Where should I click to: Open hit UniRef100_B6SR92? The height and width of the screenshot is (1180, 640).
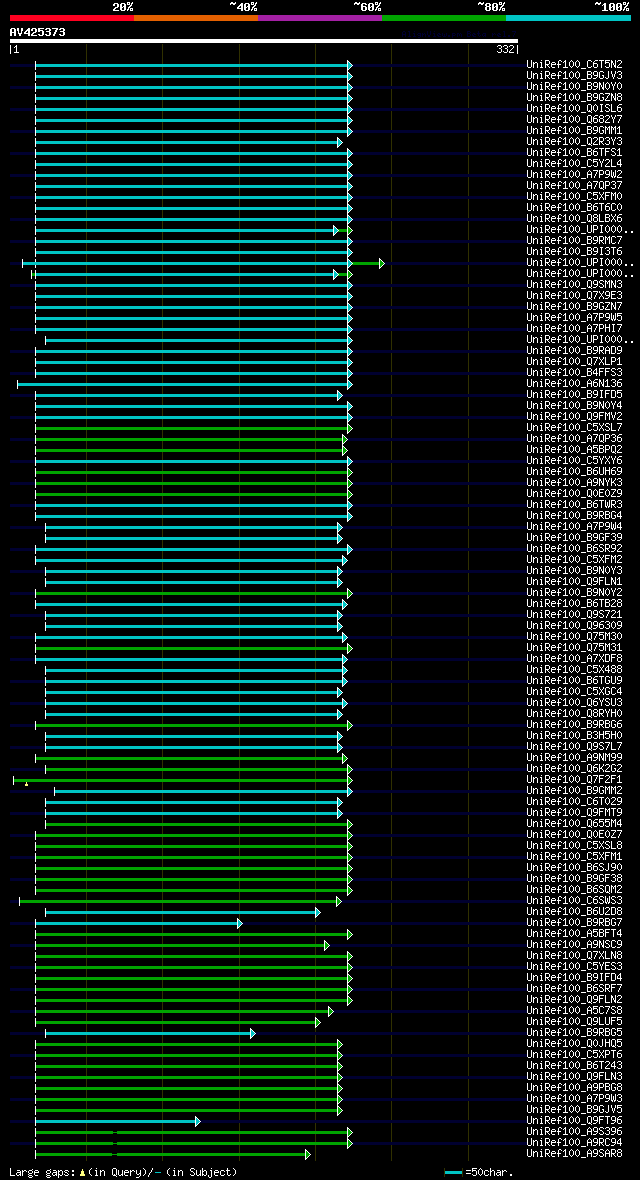pos(574,549)
